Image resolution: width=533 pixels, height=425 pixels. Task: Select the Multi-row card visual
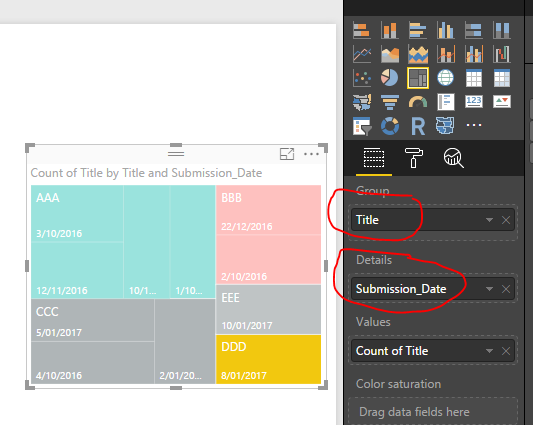[x=446, y=102]
